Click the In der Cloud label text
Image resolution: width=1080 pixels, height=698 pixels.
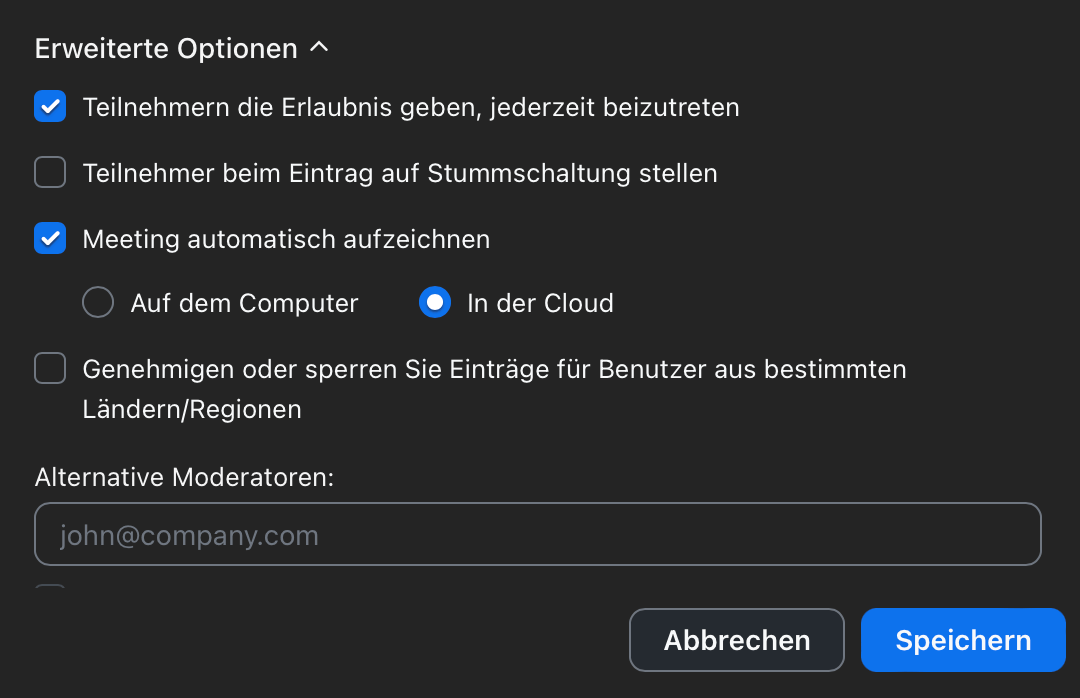click(540, 303)
